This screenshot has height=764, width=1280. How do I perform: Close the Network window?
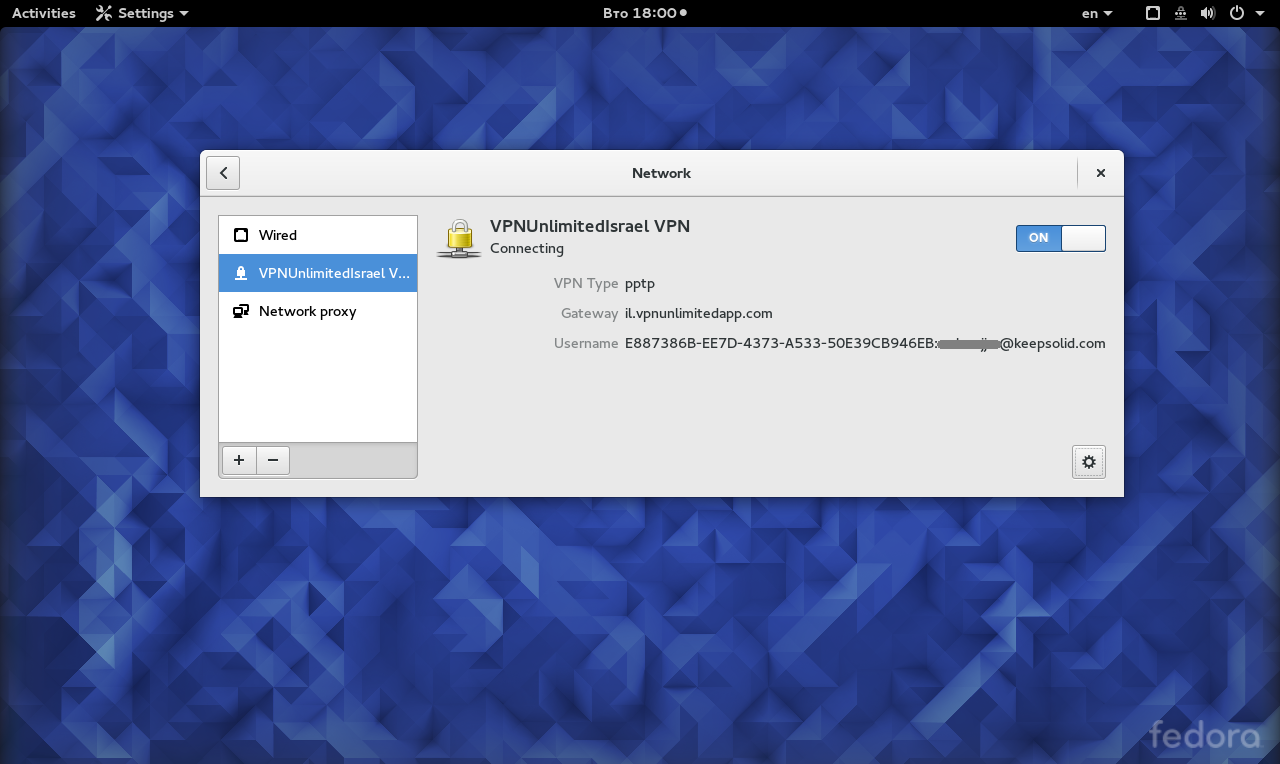tap(1100, 173)
